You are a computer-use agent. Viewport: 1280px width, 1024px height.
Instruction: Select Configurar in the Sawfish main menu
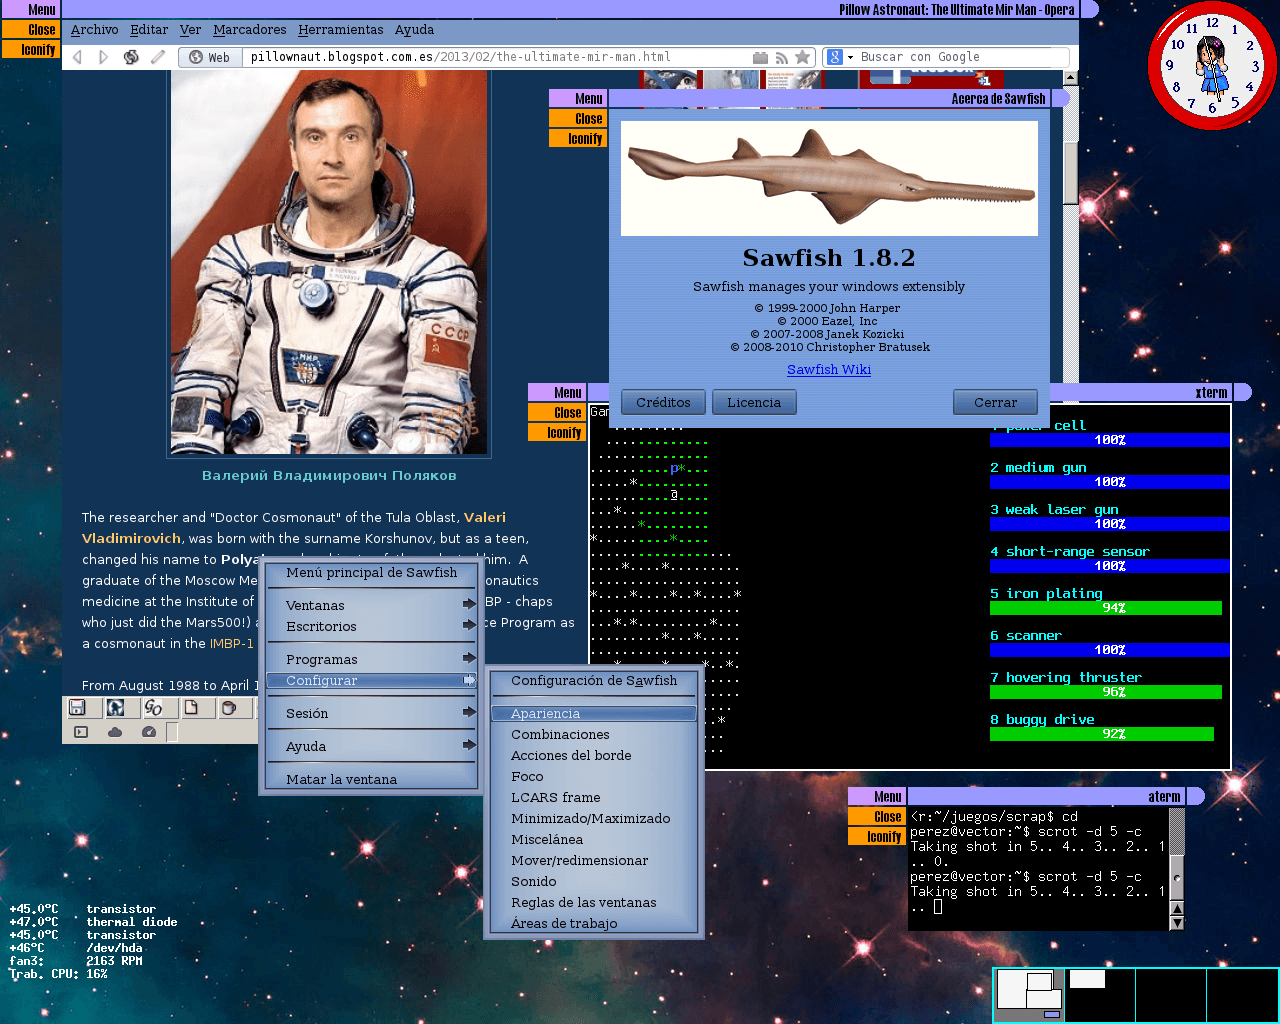coord(370,680)
